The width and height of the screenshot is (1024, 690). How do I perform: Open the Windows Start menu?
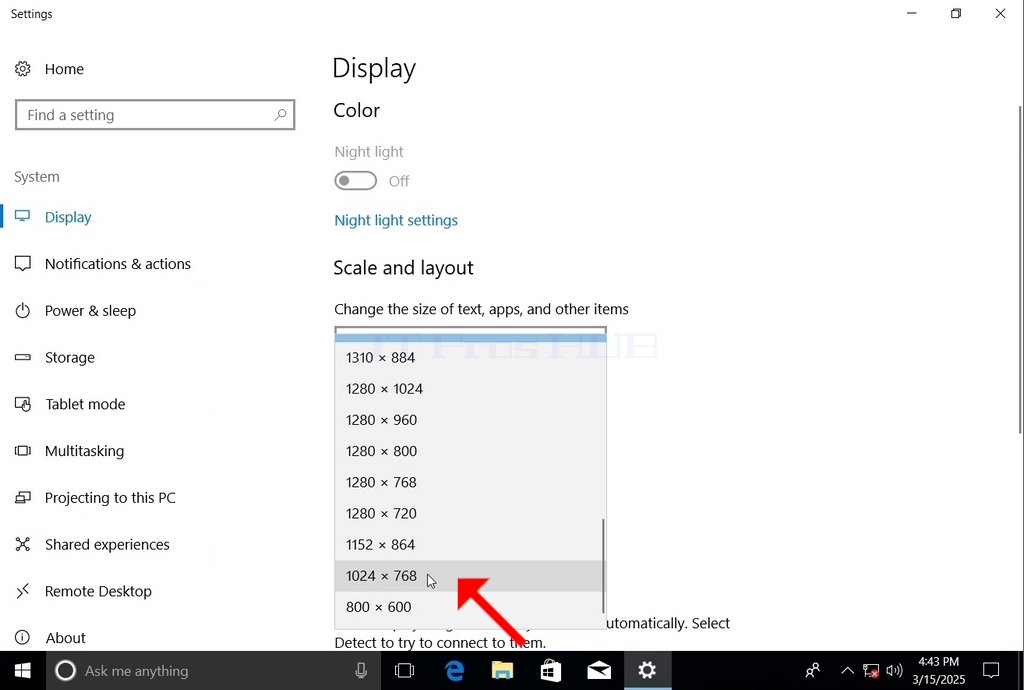click(23, 670)
